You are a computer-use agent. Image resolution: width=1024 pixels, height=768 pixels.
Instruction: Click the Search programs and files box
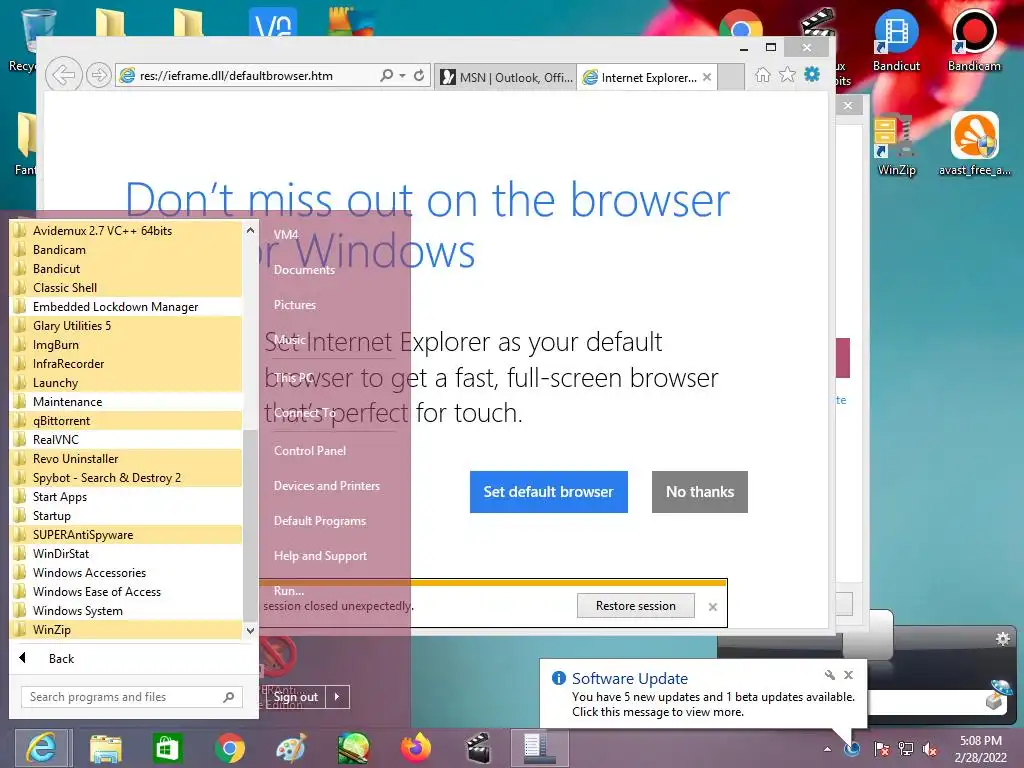click(132, 697)
